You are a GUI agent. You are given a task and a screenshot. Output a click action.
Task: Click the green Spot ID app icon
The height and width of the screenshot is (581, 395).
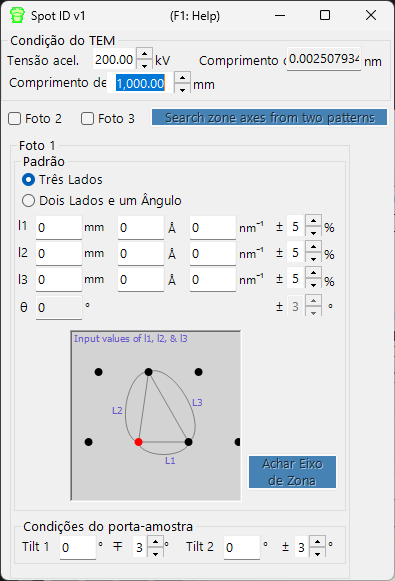[17, 16]
